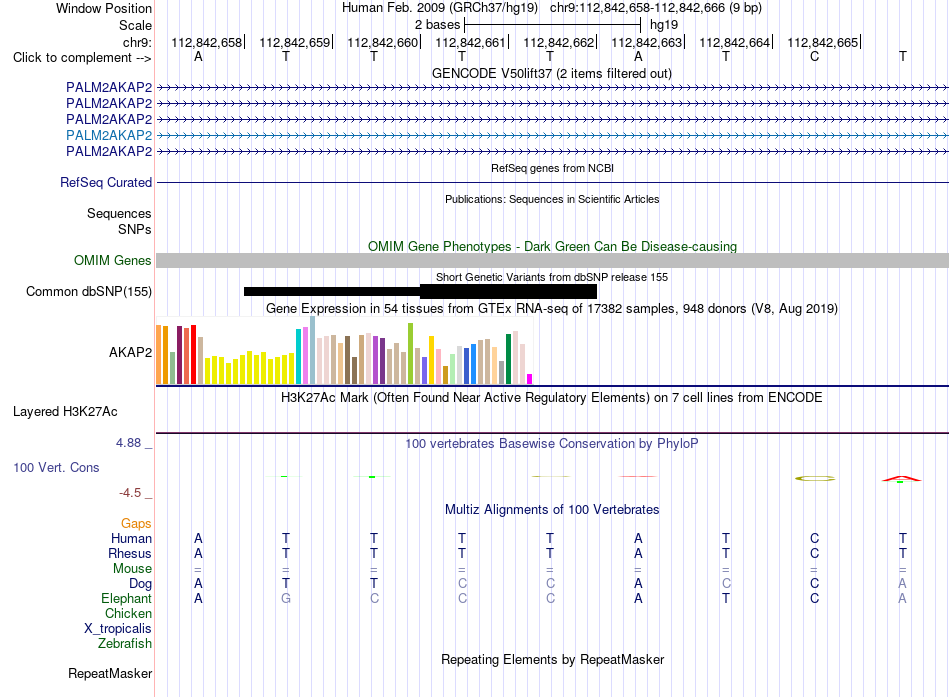Click the -4.5 PhyloP lower scale value
The image size is (950, 697).
point(130,493)
